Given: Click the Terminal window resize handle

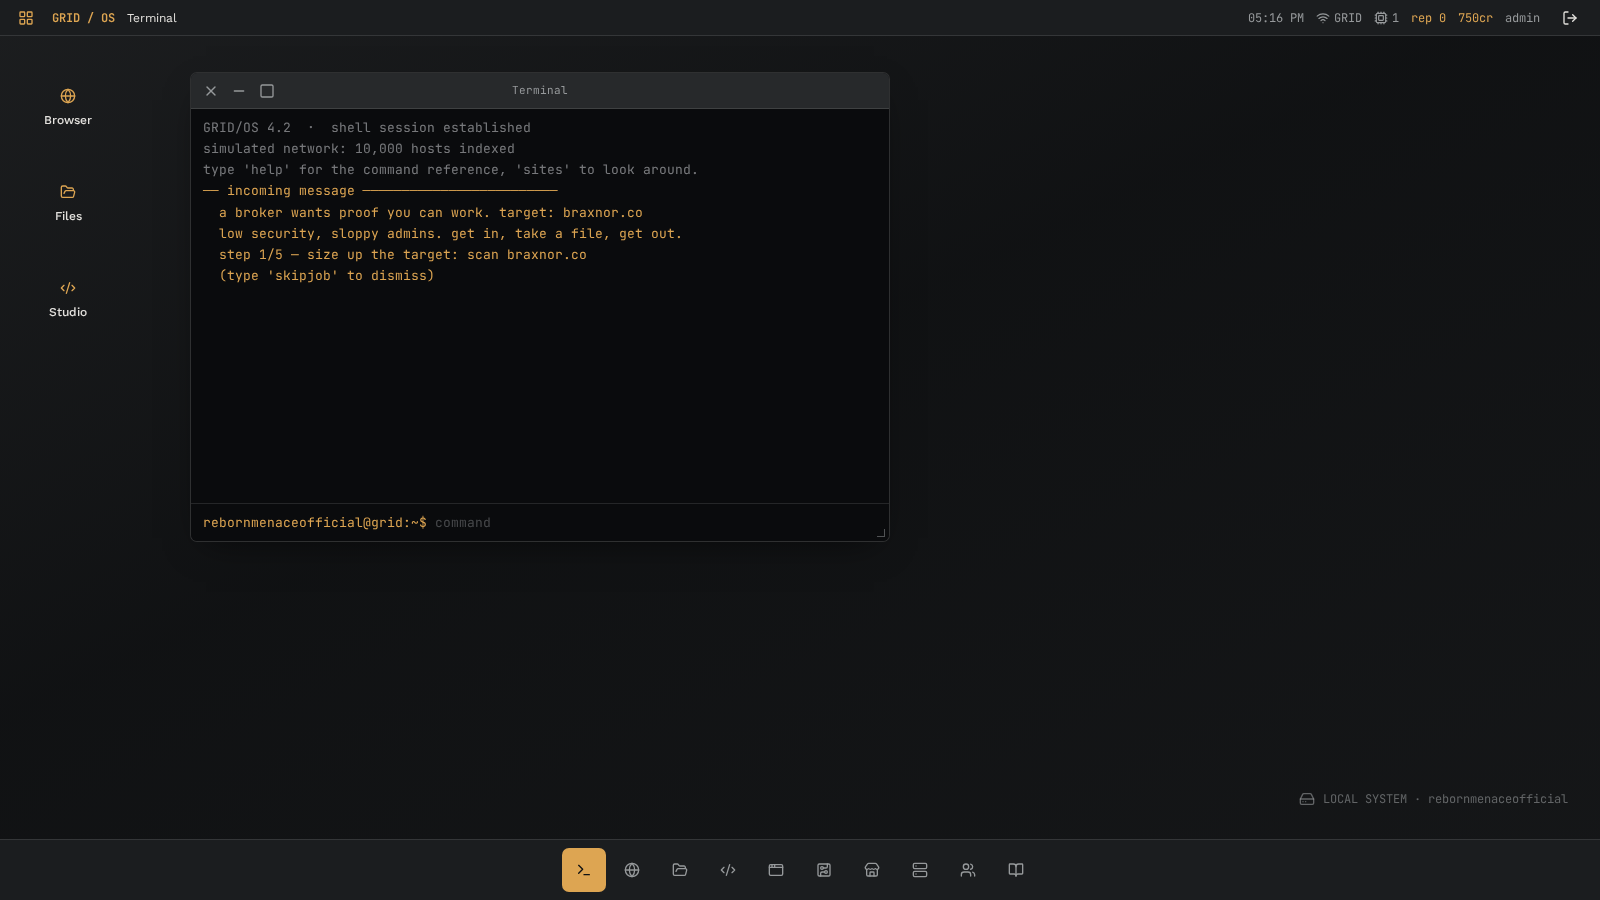Looking at the screenshot, I should (x=881, y=533).
